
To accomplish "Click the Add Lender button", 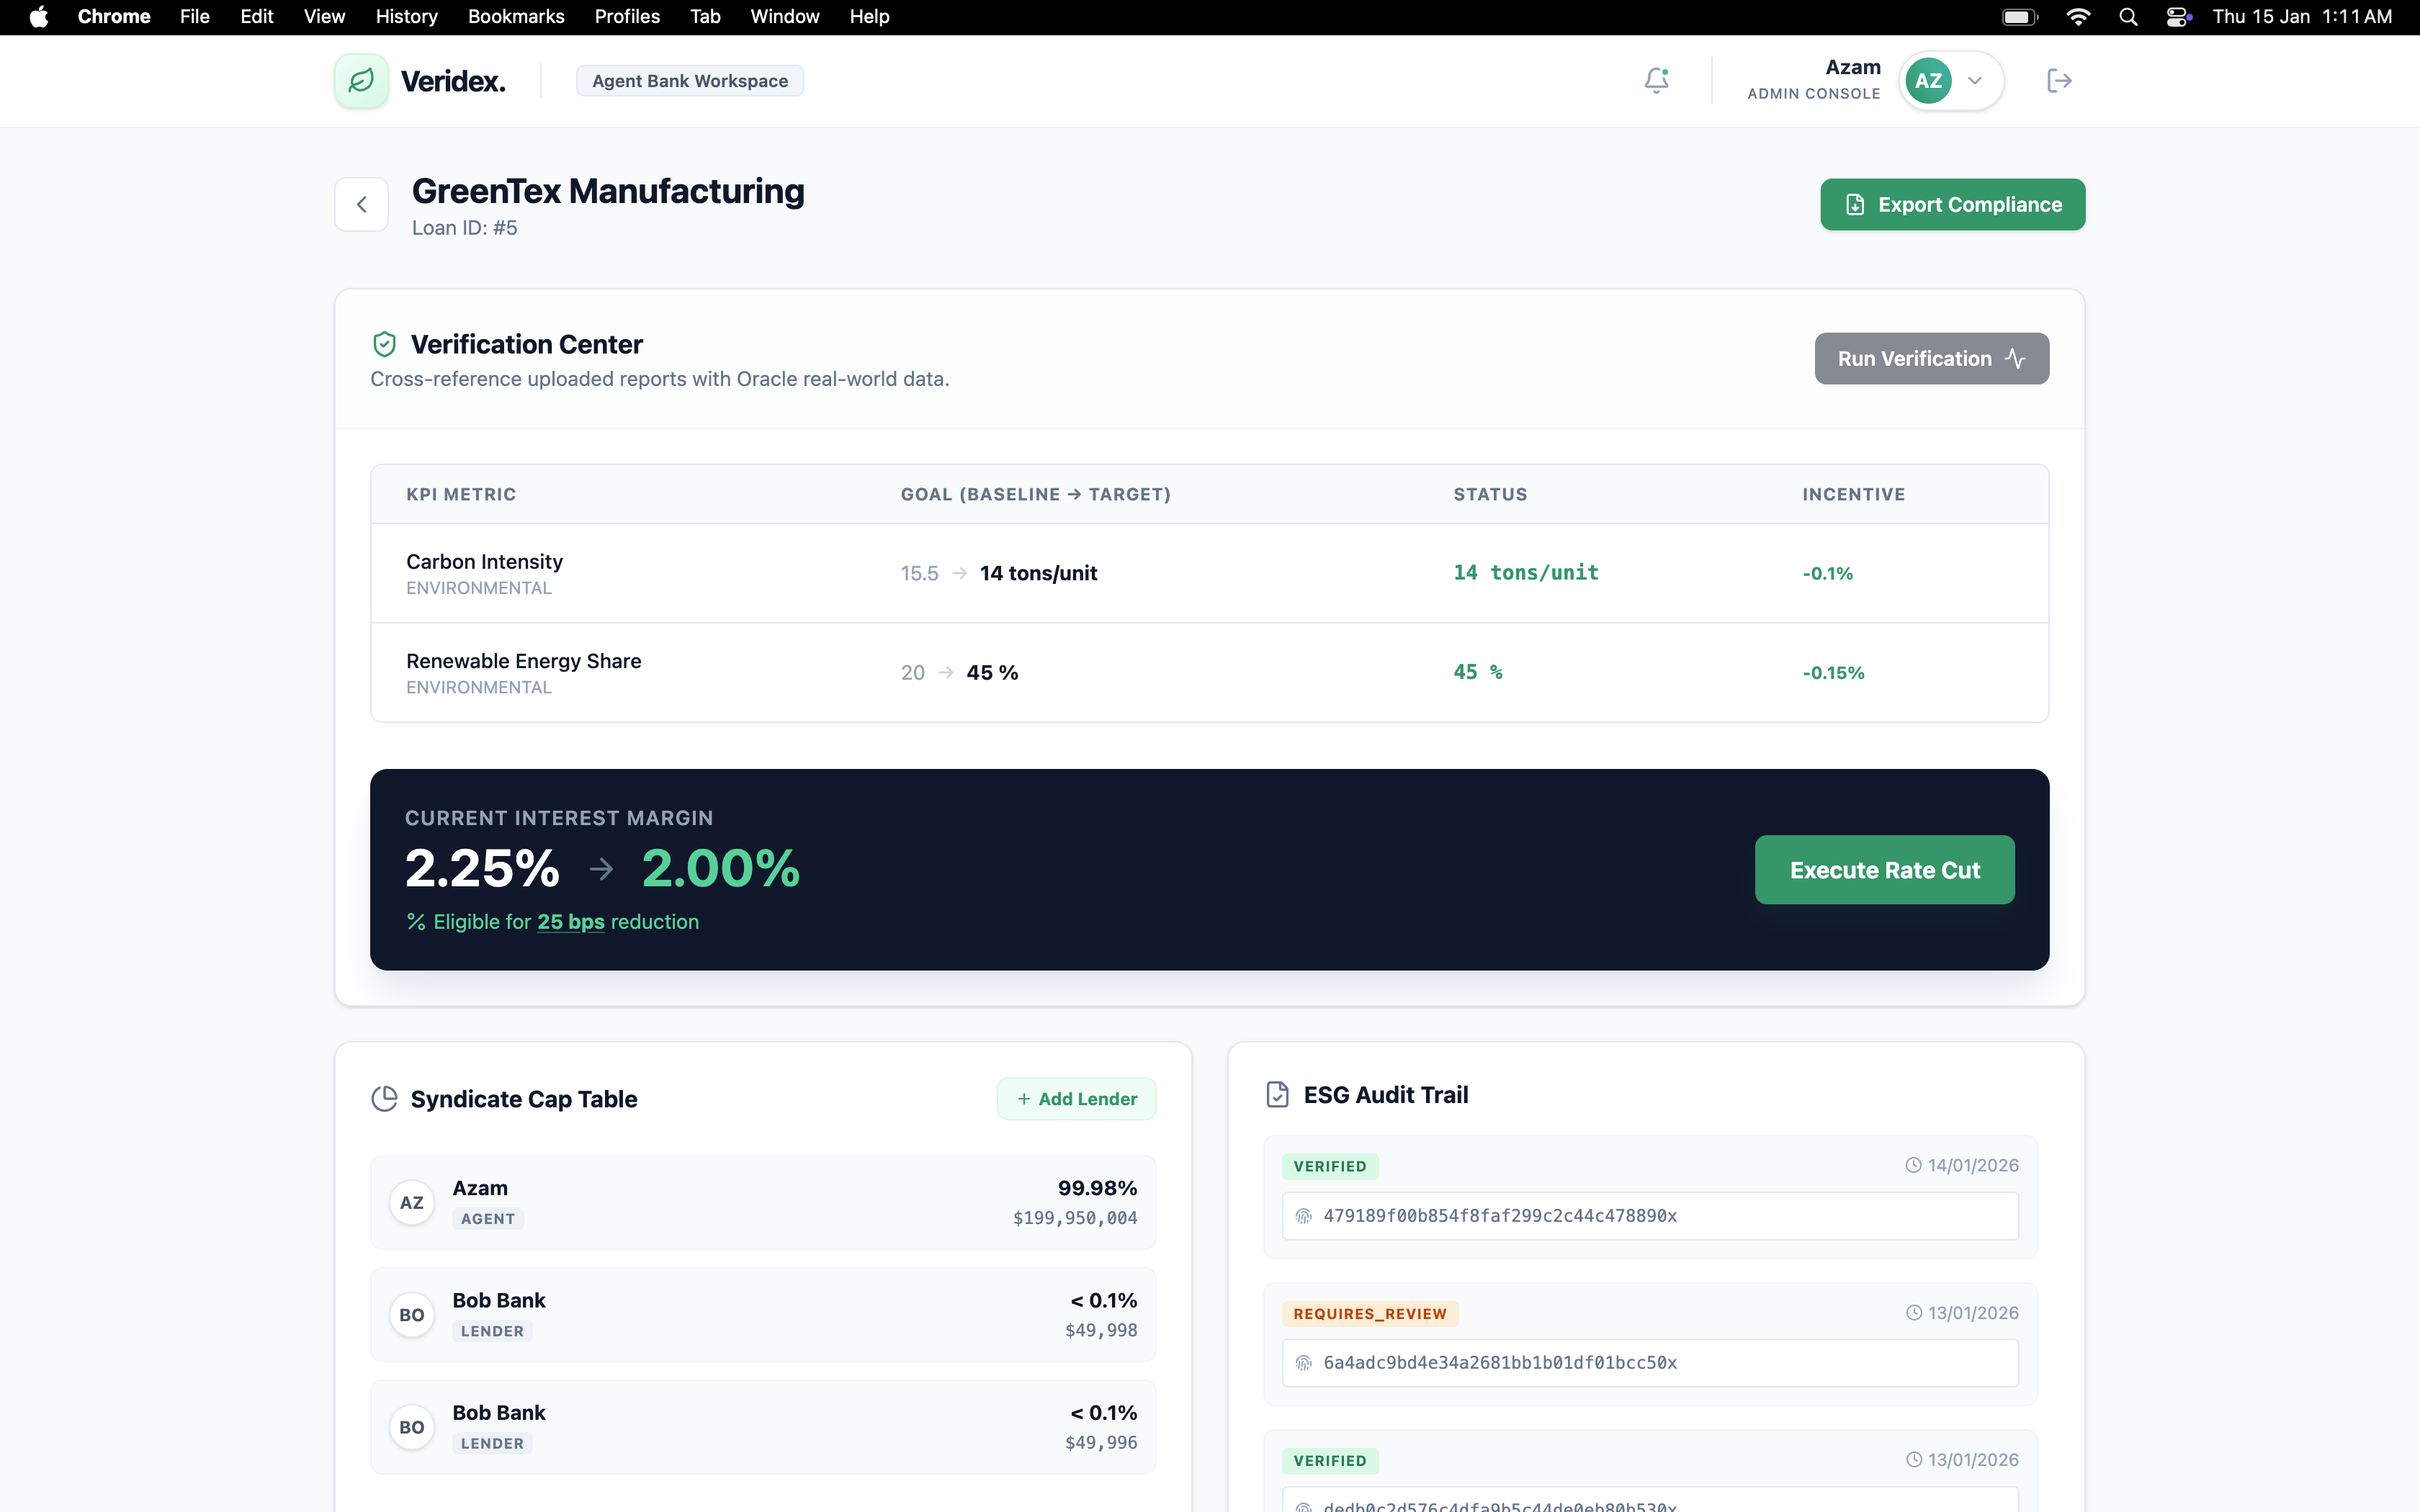I will coord(1076,1098).
